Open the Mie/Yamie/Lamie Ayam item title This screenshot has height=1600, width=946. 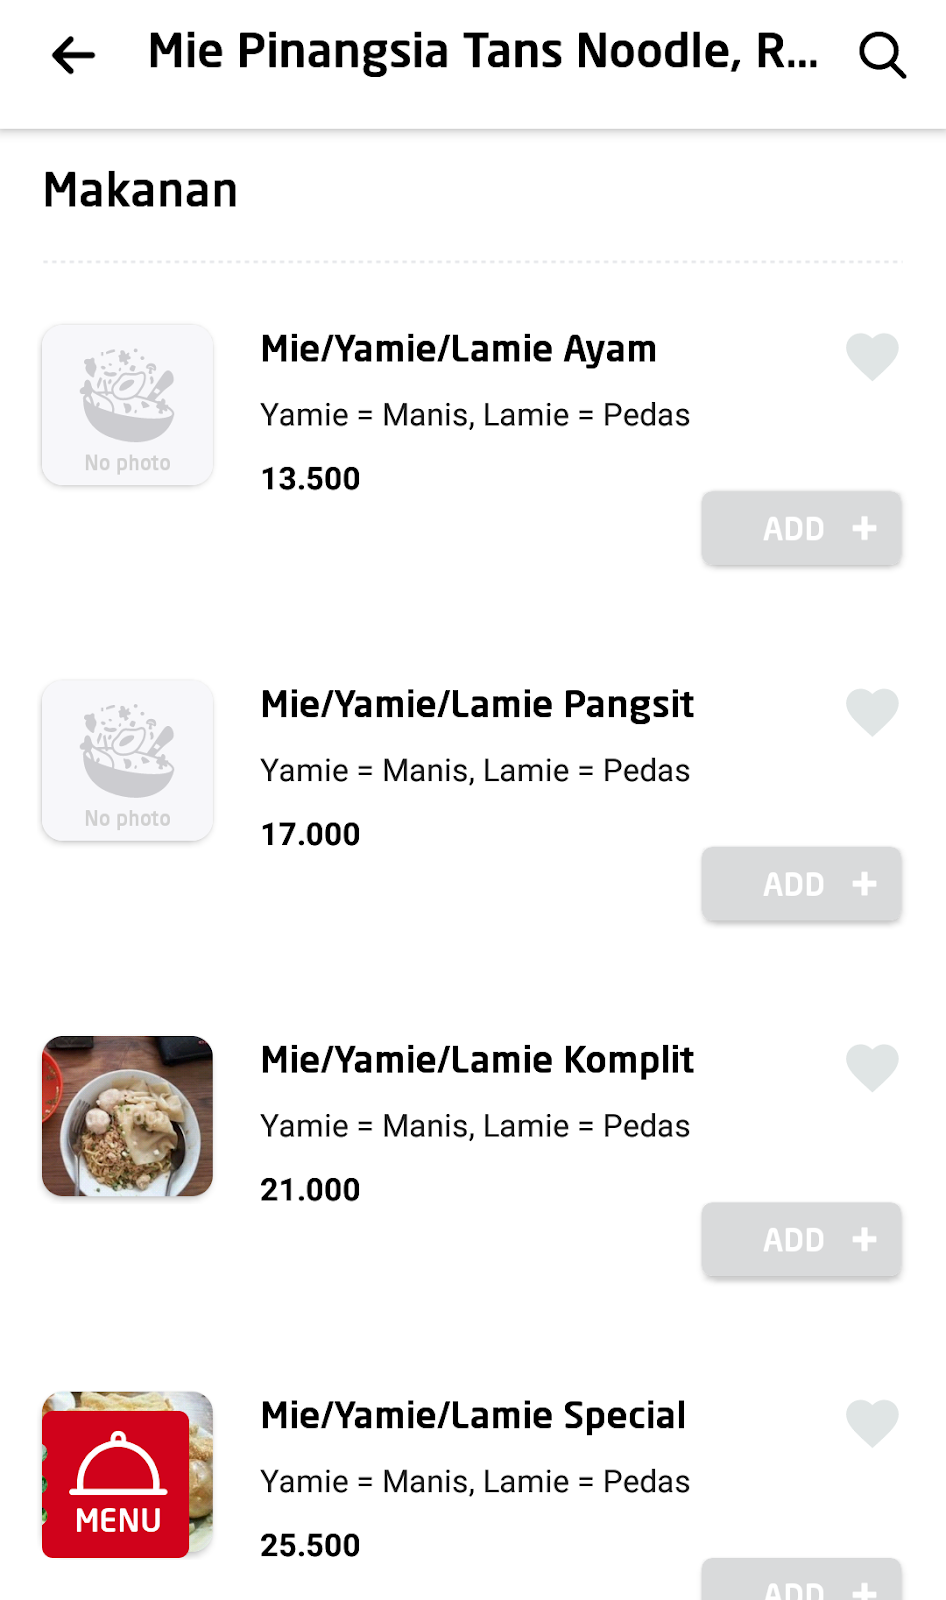[x=458, y=349]
